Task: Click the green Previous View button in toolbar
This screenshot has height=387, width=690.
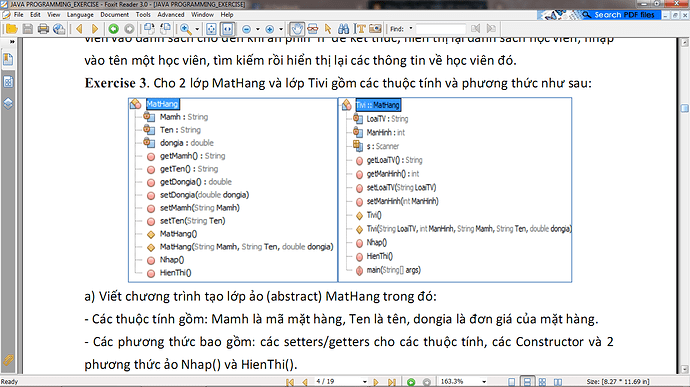Action: click(x=114, y=29)
